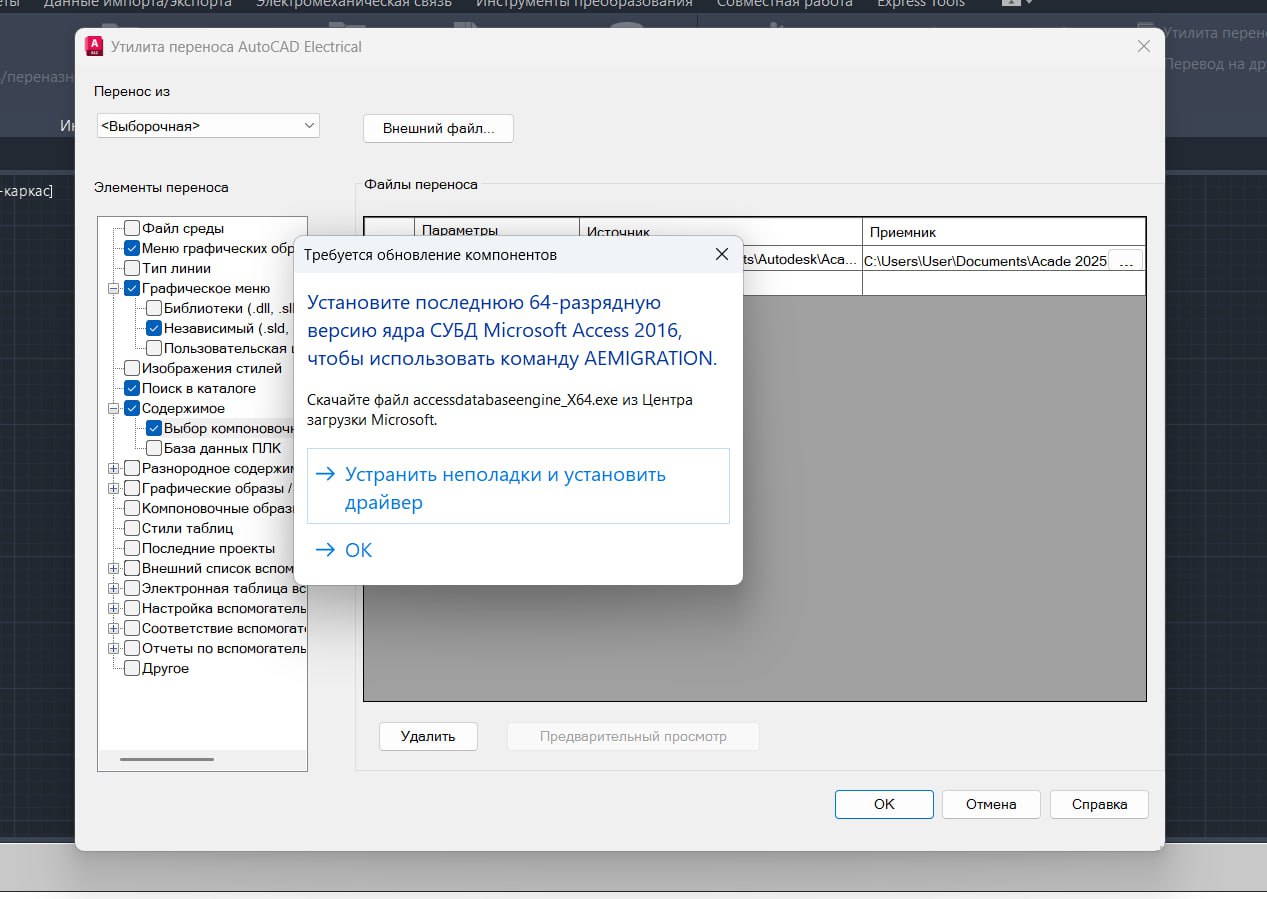This screenshot has height=899, width=1267.
Task: Click the browse ellipsis button in Приемник column
Action: pyautogui.click(x=1126, y=260)
